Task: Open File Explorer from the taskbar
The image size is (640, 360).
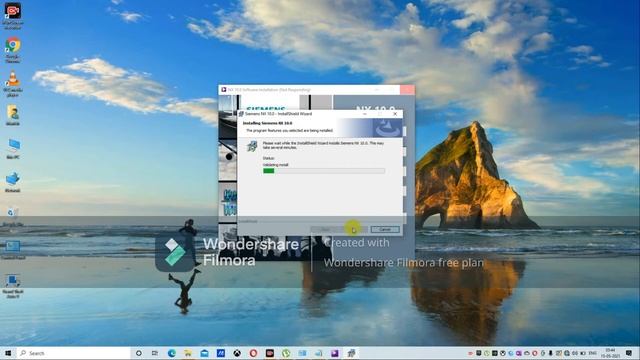Action: click(188, 353)
